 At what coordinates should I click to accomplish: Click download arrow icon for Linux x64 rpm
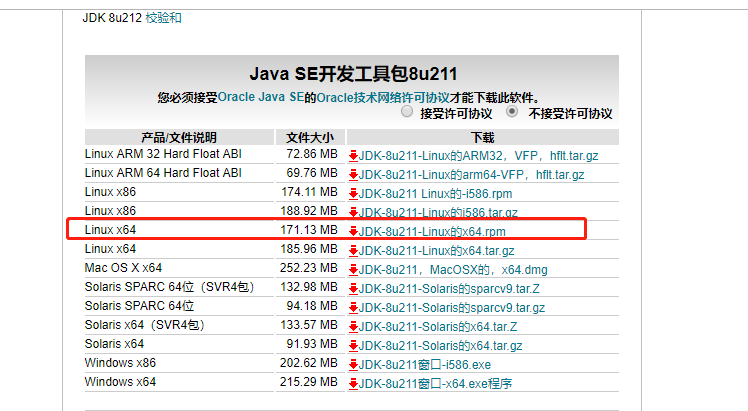(x=353, y=232)
